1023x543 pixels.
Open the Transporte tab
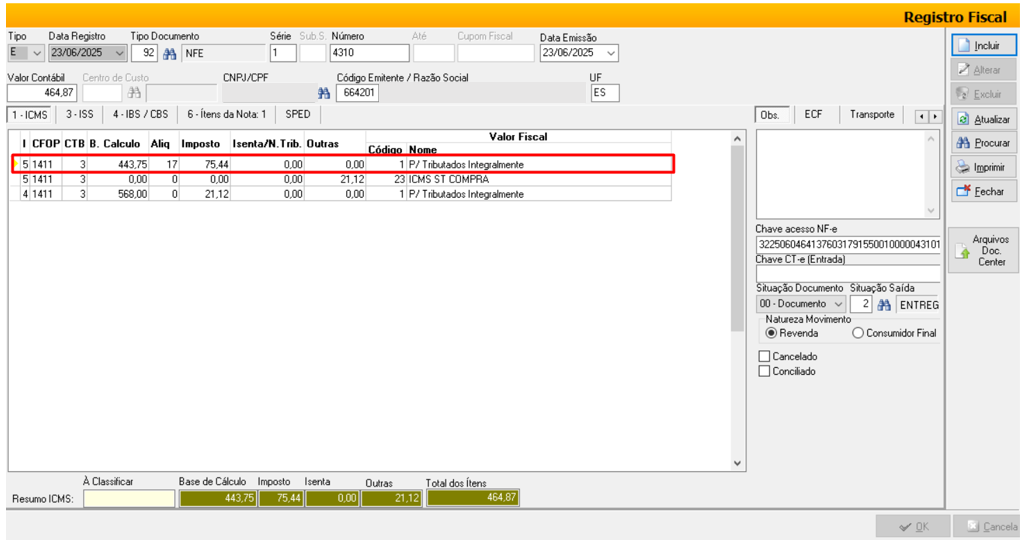coord(872,115)
